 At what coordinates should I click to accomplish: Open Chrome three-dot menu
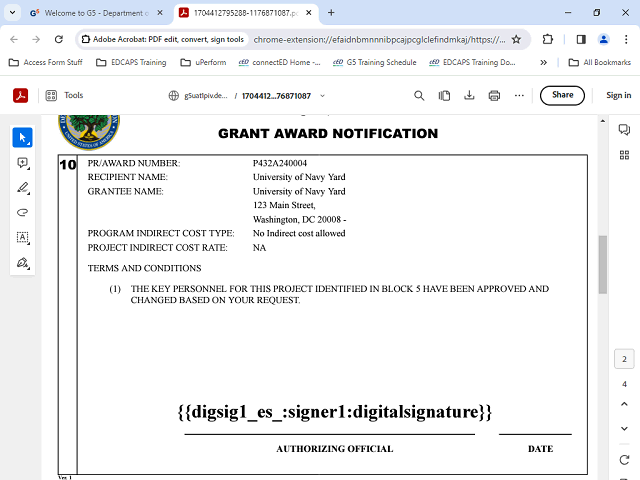click(x=626, y=39)
